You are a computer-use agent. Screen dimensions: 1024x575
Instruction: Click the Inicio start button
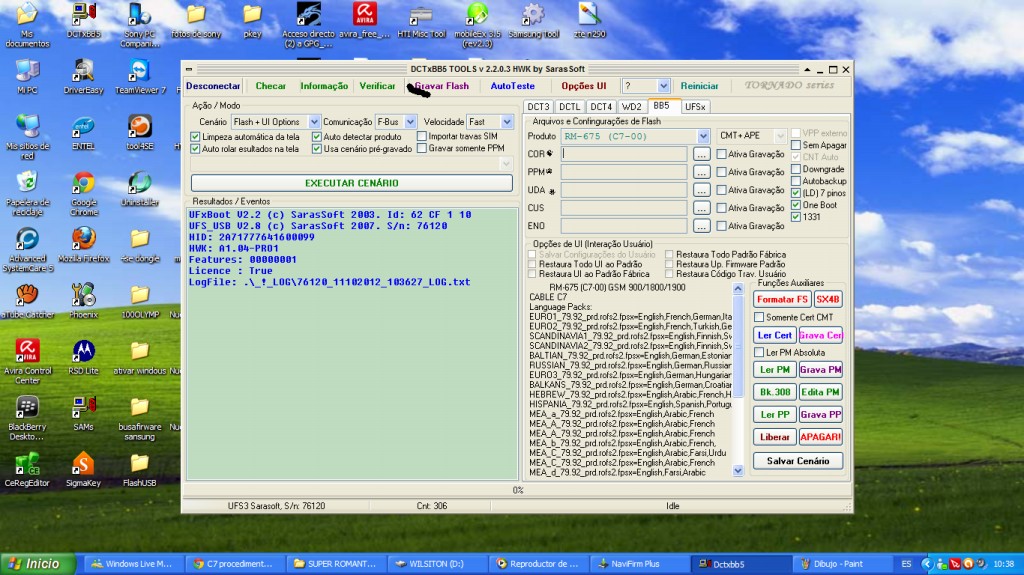pyautogui.click(x=37, y=564)
